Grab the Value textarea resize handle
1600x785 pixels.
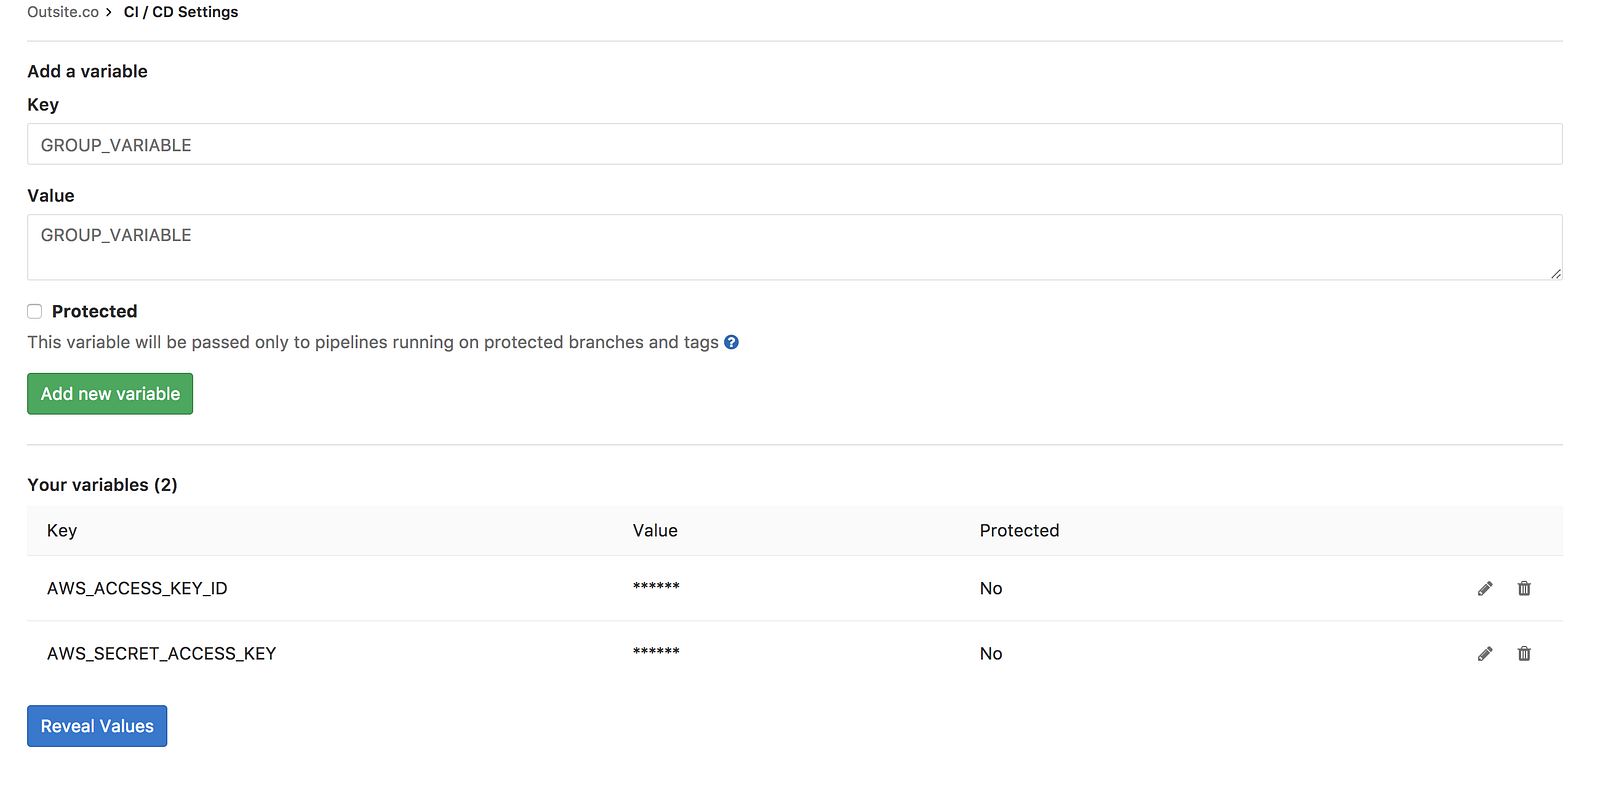click(1556, 273)
